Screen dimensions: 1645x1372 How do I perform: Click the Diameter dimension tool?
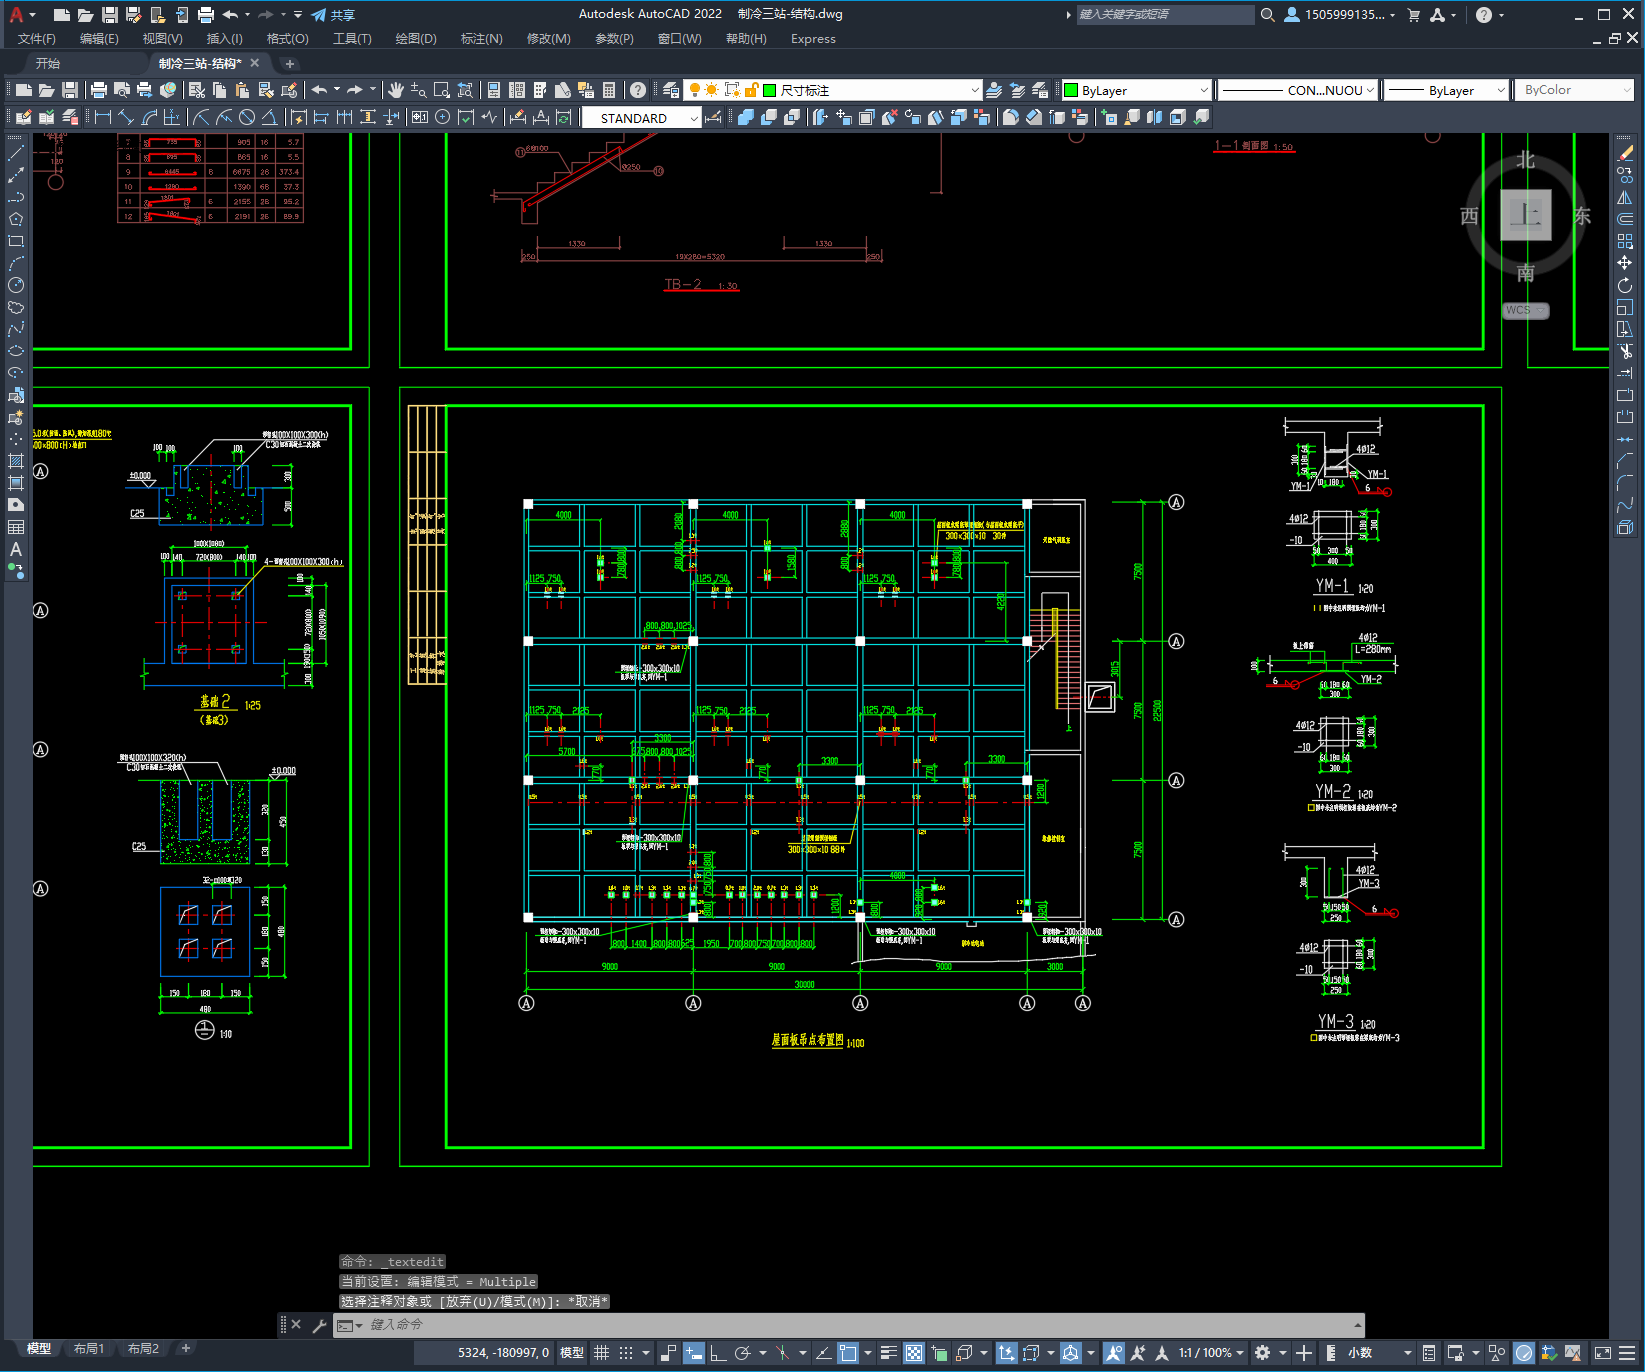(247, 118)
